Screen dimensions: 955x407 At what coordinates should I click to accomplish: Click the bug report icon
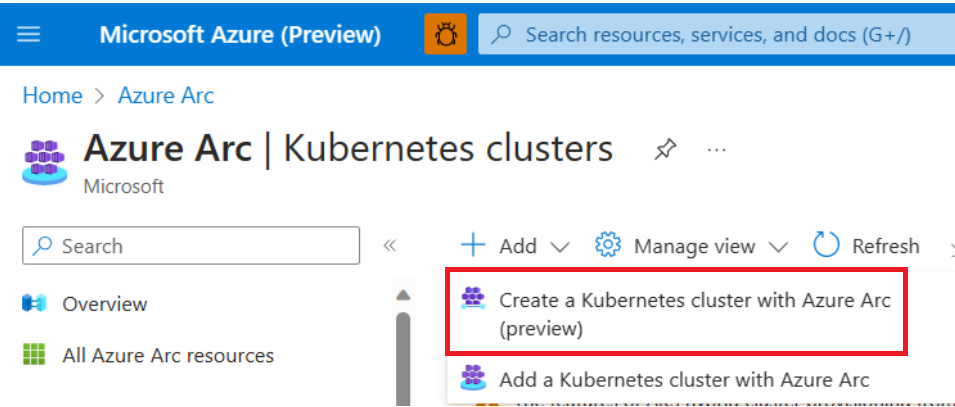(x=445, y=35)
